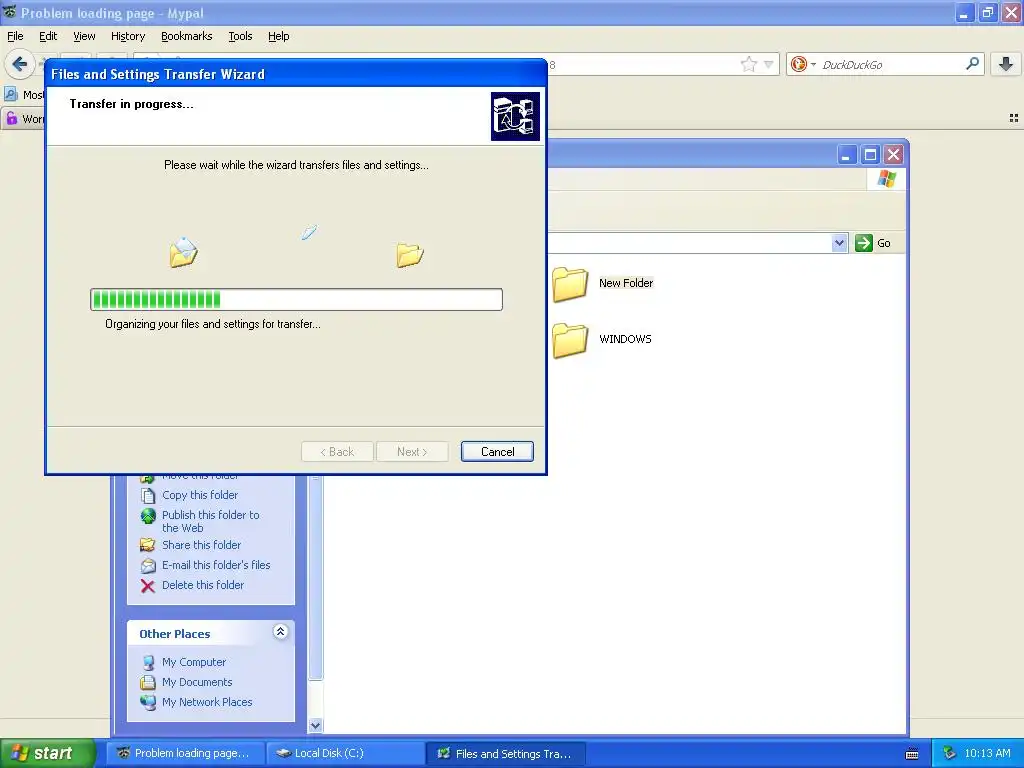1024x768 pixels.
Task: Click the red X Delete folder icon
Action: pyautogui.click(x=148, y=586)
